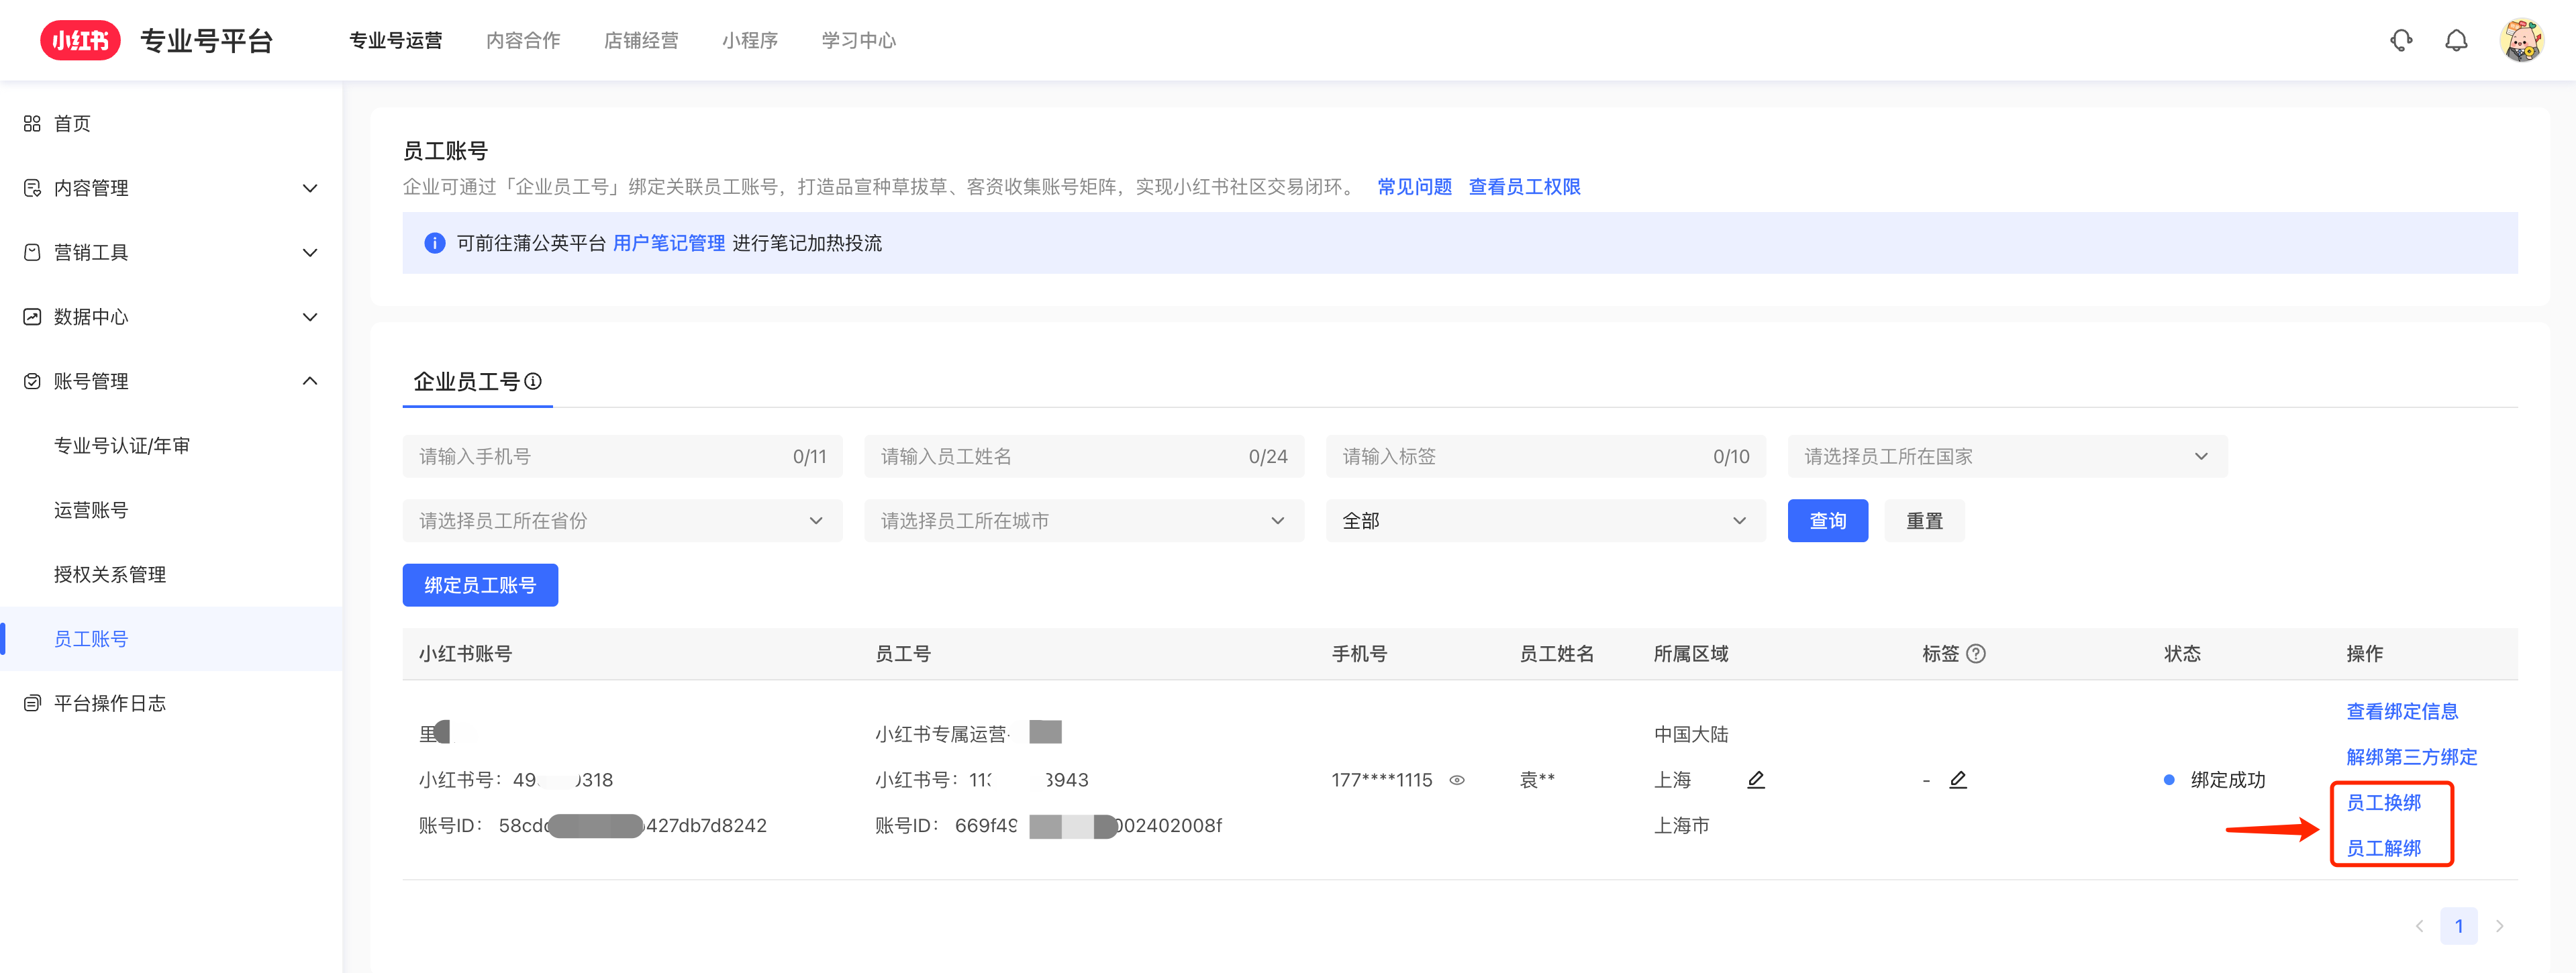Switch to 内容合作 top menu
Screen dimensions: 2576x973
[x=523, y=40]
